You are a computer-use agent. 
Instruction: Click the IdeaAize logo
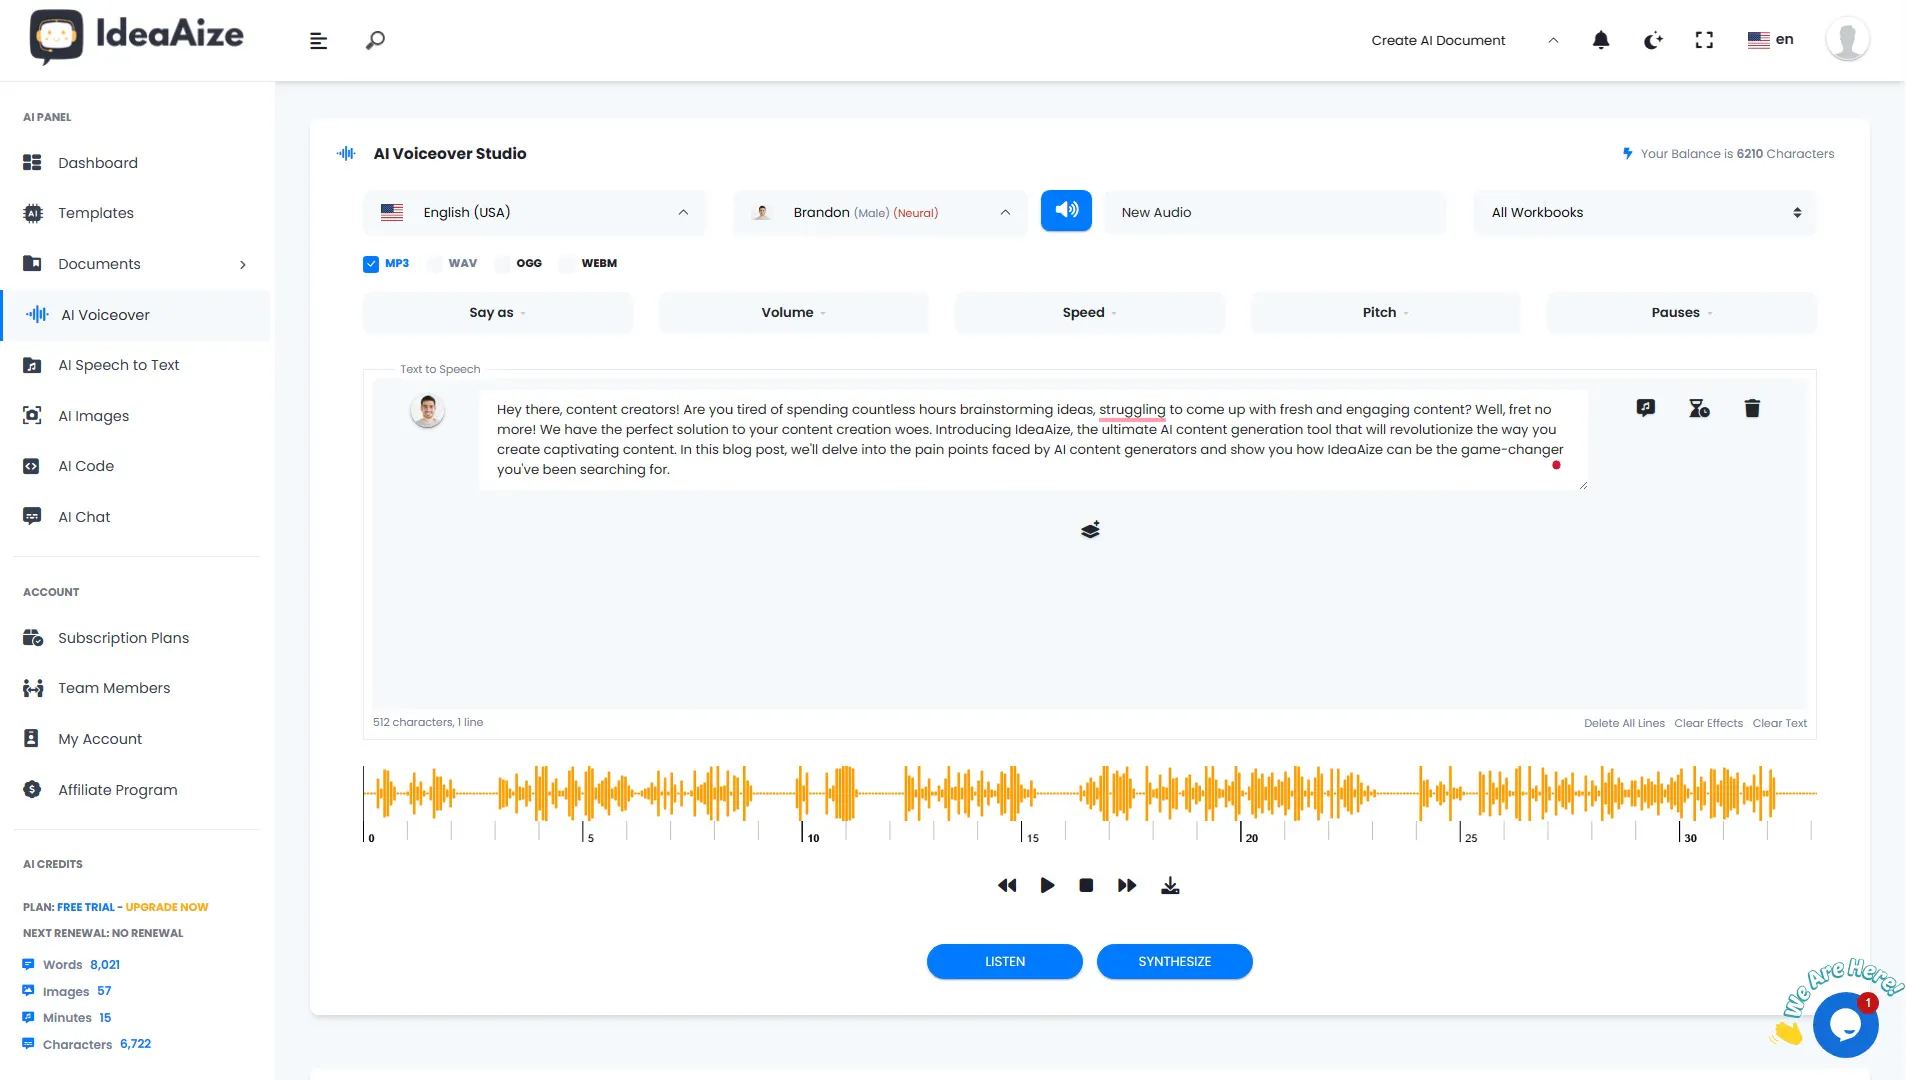pos(137,36)
